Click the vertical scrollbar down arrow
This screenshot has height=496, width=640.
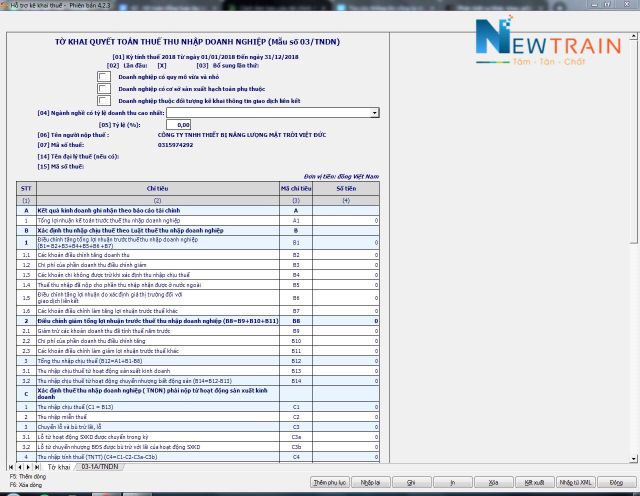point(633,459)
